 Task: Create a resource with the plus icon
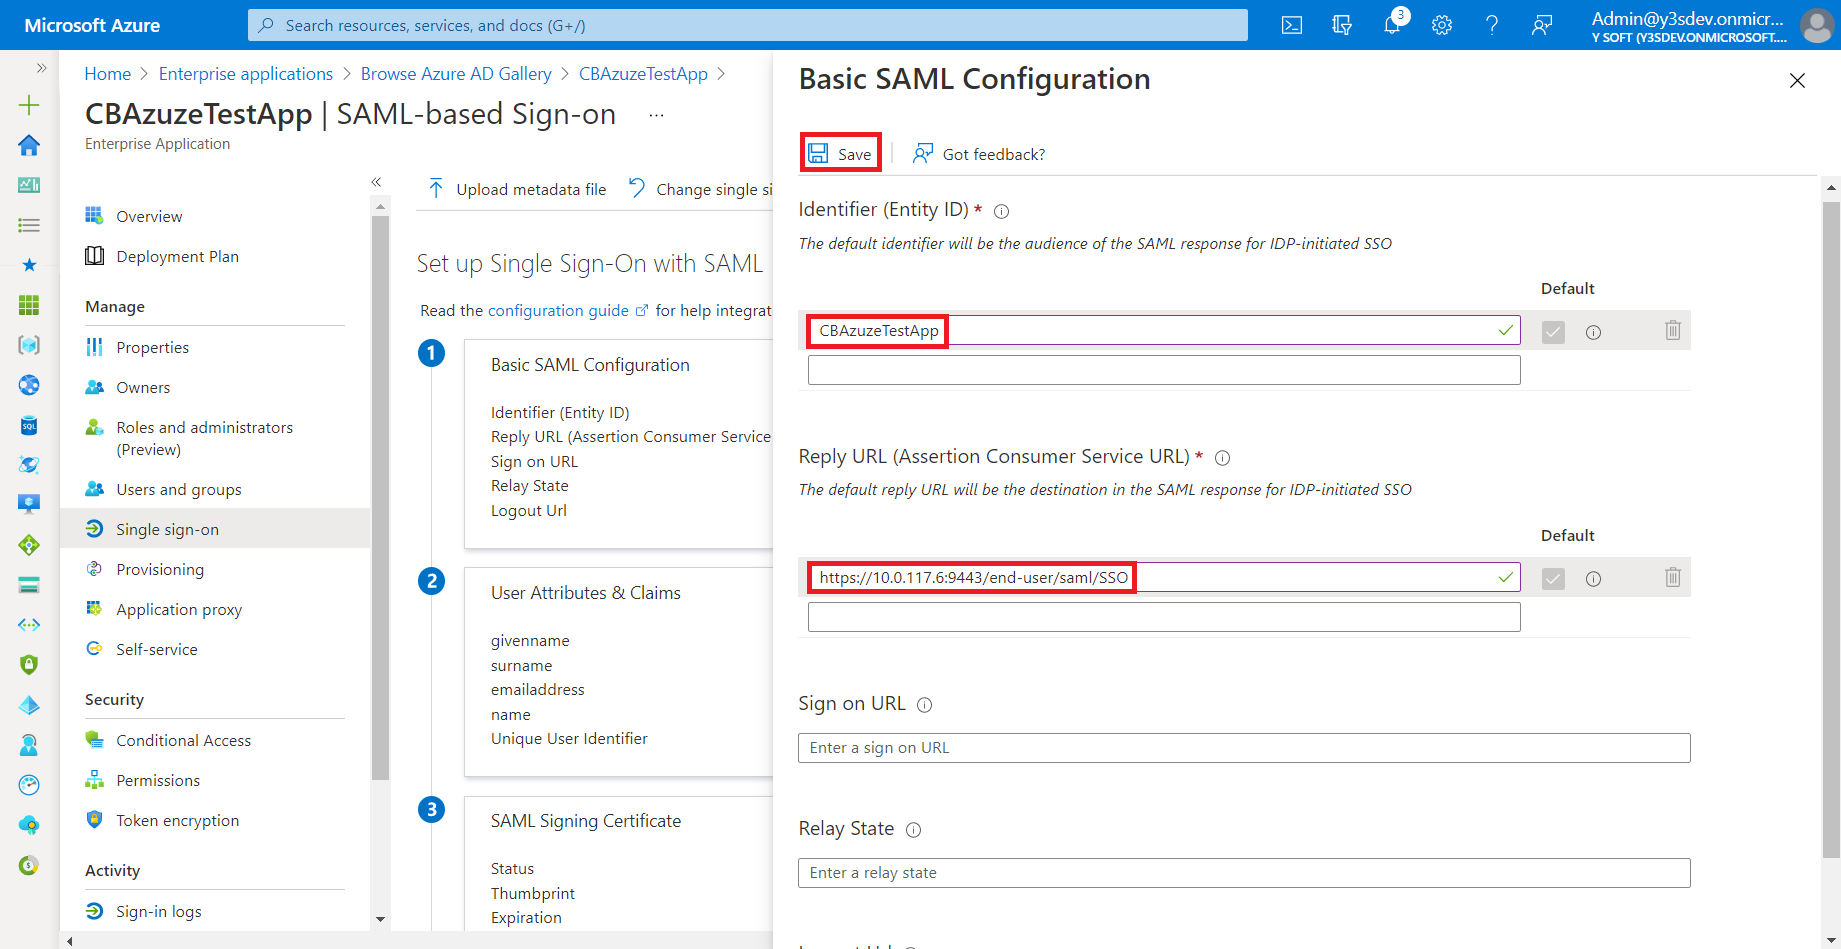click(x=29, y=104)
